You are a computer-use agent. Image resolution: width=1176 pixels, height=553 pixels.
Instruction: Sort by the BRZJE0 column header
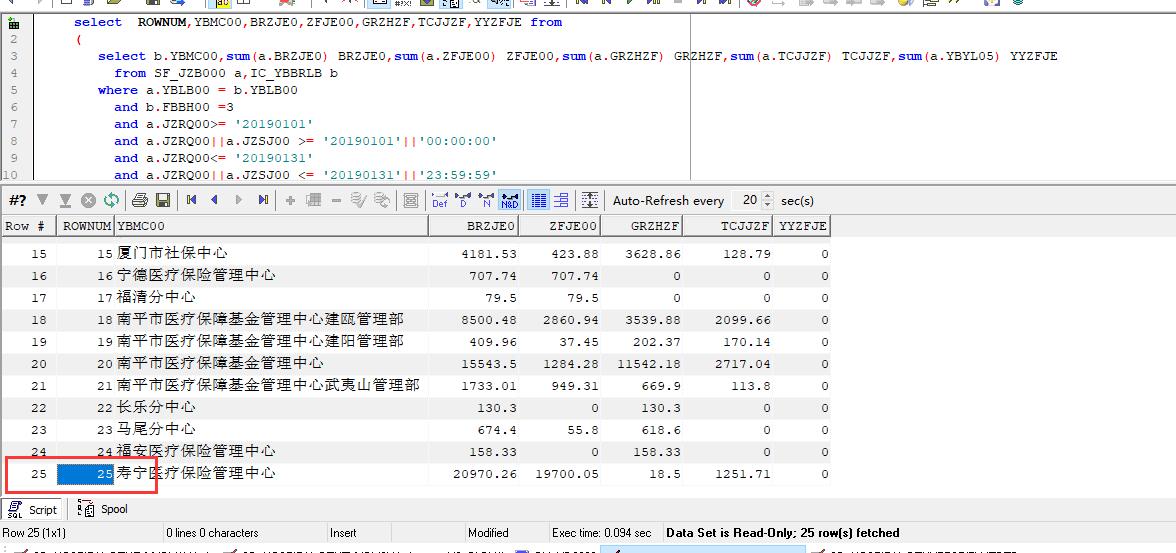tap(473, 226)
